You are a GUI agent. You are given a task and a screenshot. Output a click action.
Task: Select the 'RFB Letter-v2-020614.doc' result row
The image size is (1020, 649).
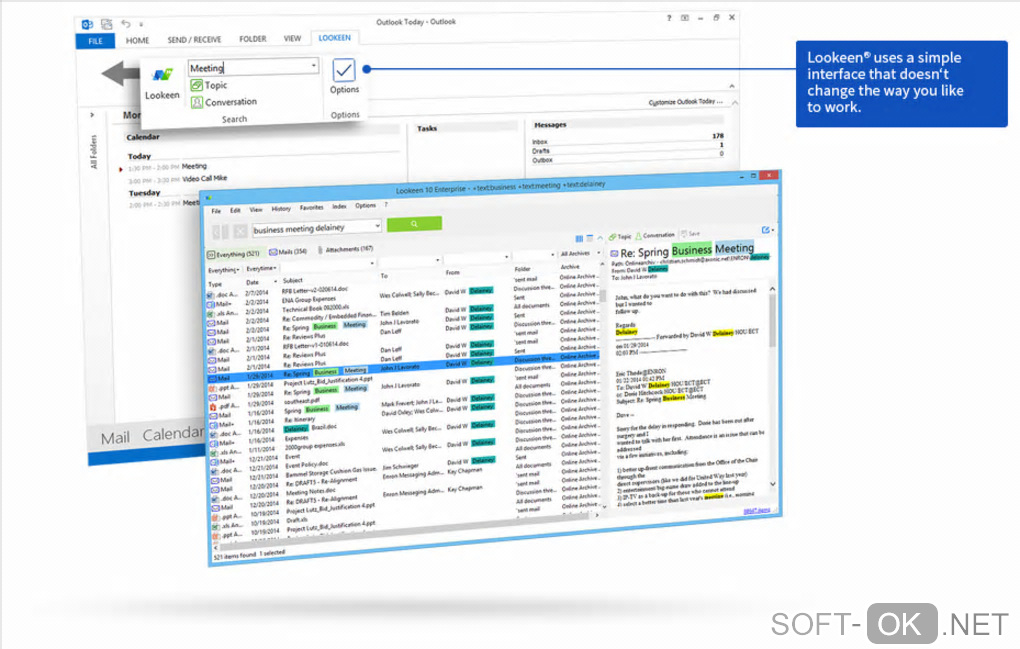315,290
